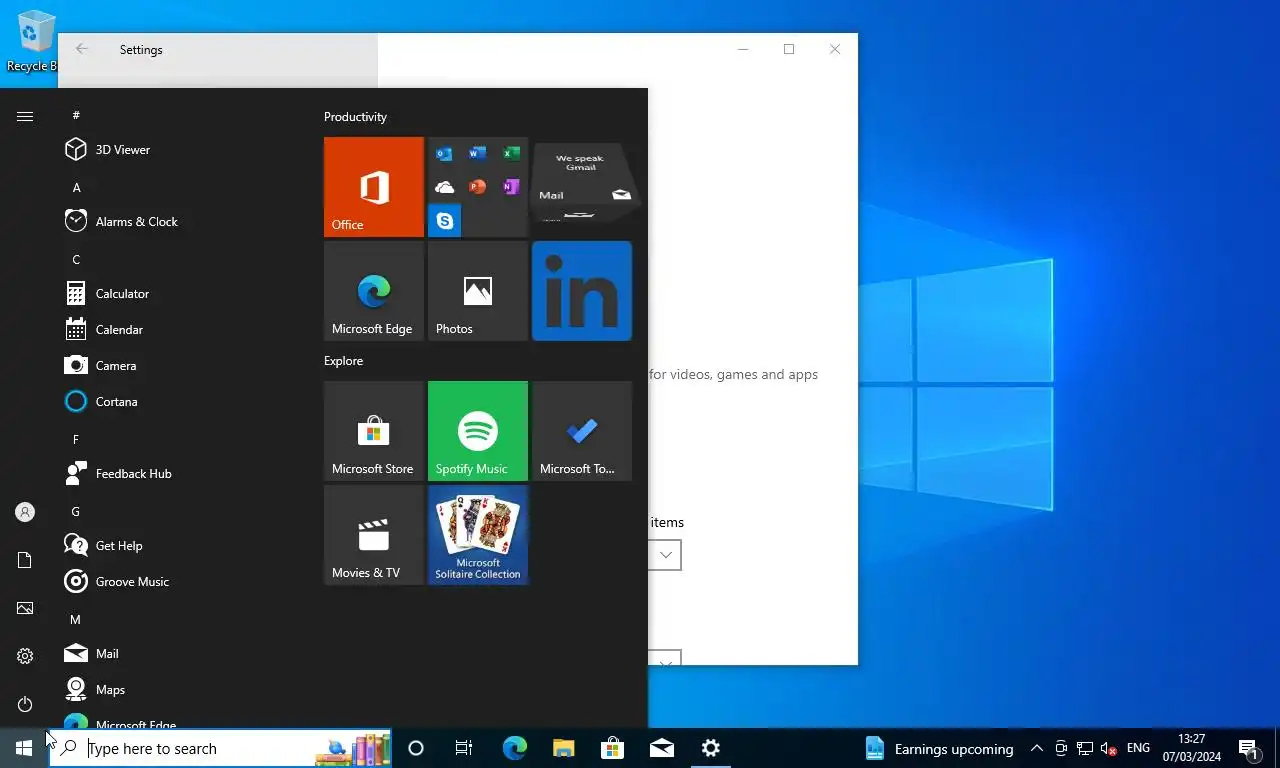
Task: Open the notification action center
Action: (1248, 748)
